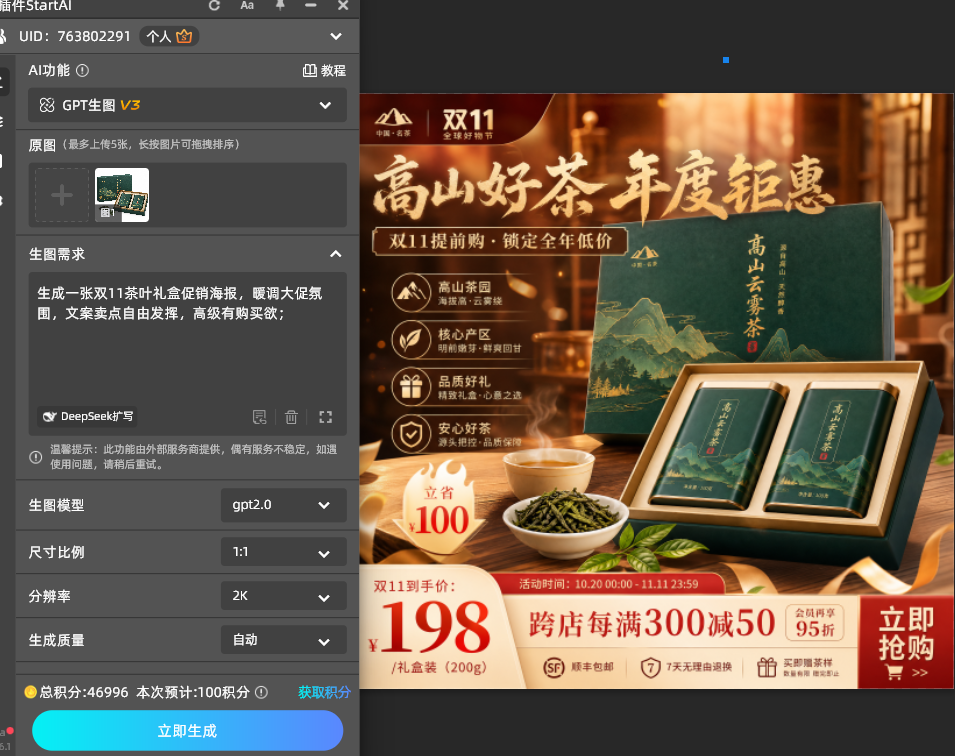Click the GPT生图 function icon

point(47,105)
